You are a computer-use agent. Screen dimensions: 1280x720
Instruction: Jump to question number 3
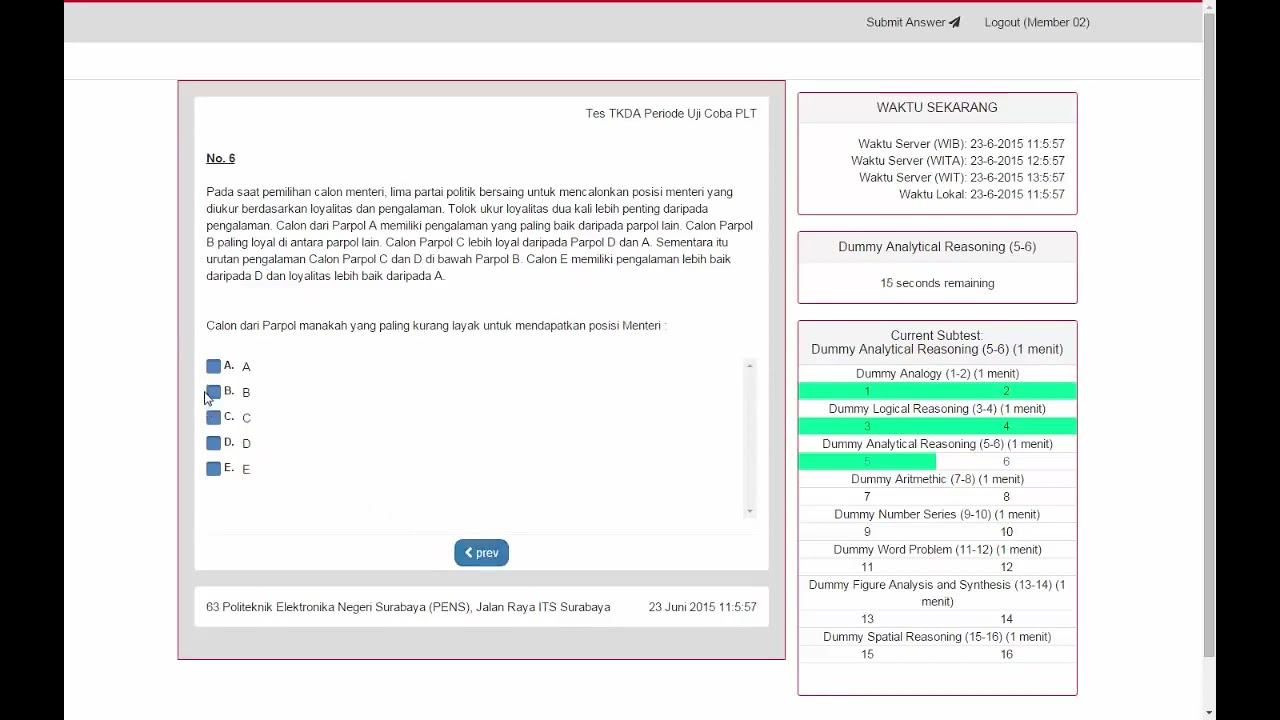coord(867,426)
